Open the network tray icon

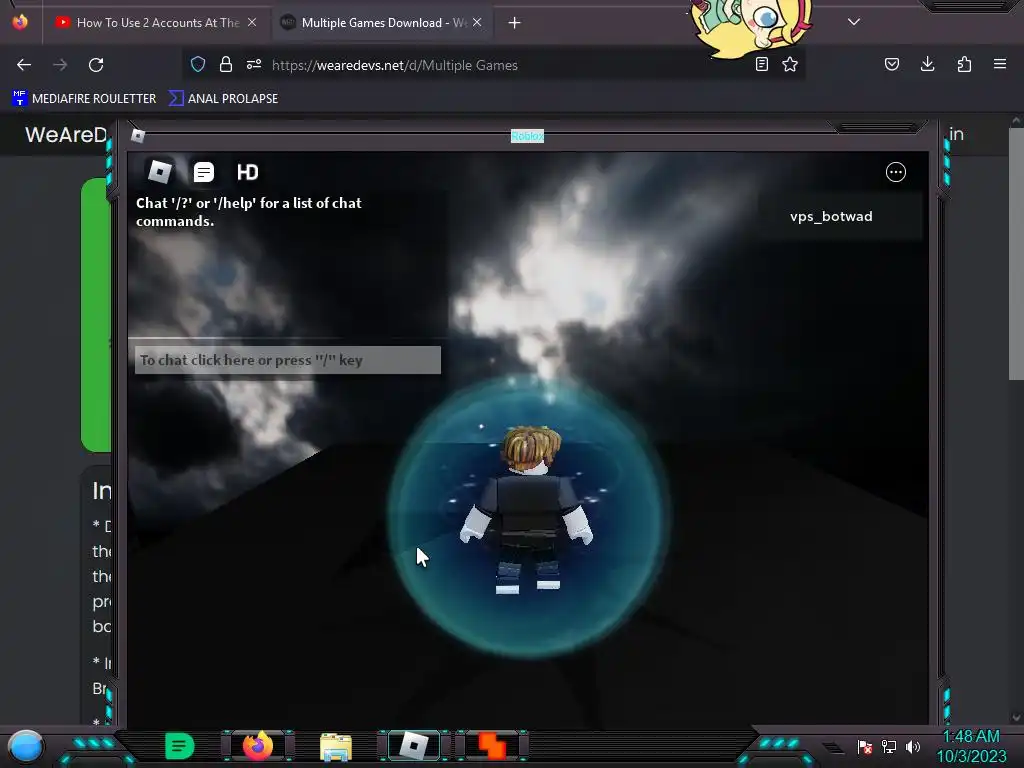click(x=889, y=746)
